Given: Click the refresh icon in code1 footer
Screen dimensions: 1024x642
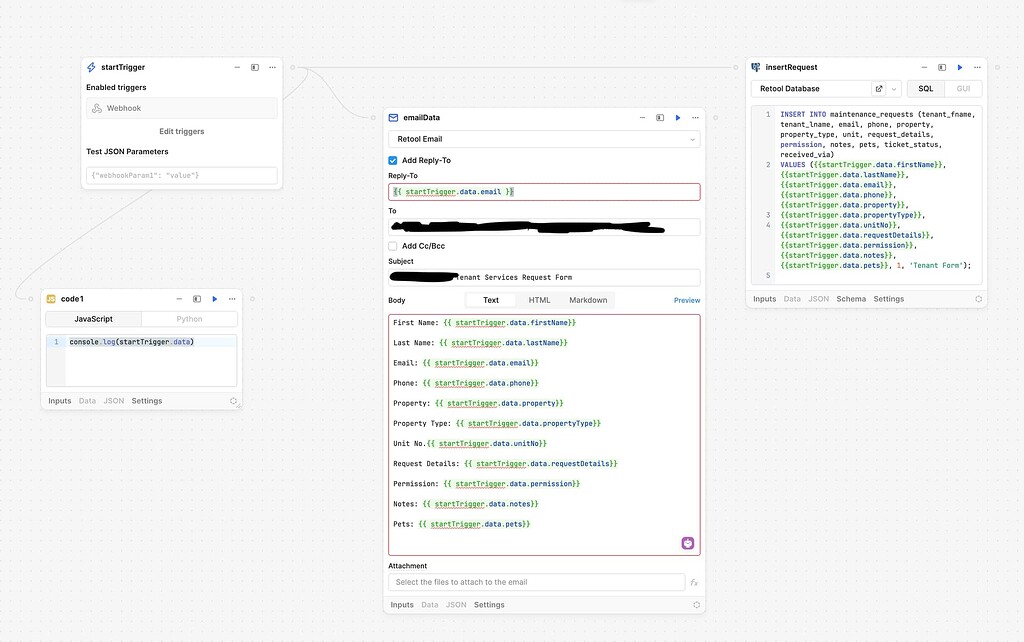Looking at the screenshot, I should pyautogui.click(x=233, y=400).
